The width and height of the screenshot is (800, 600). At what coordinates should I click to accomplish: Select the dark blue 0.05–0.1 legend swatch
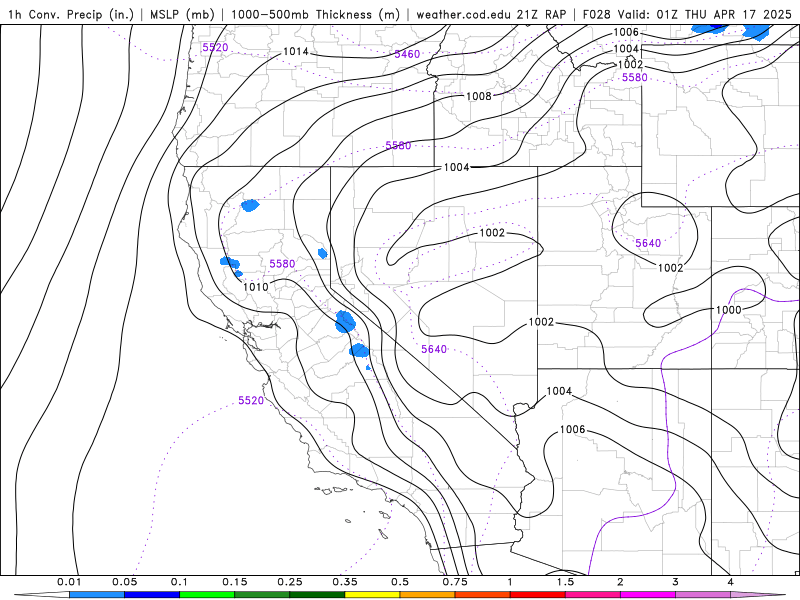[x=152, y=595]
